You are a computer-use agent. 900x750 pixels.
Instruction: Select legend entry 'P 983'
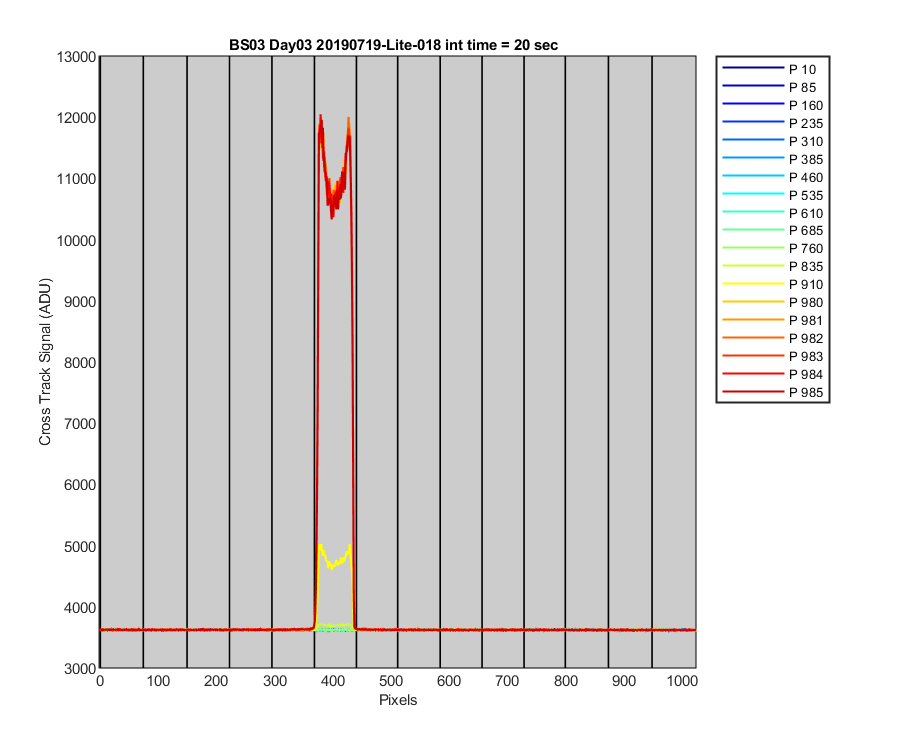pyautogui.click(x=772, y=356)
